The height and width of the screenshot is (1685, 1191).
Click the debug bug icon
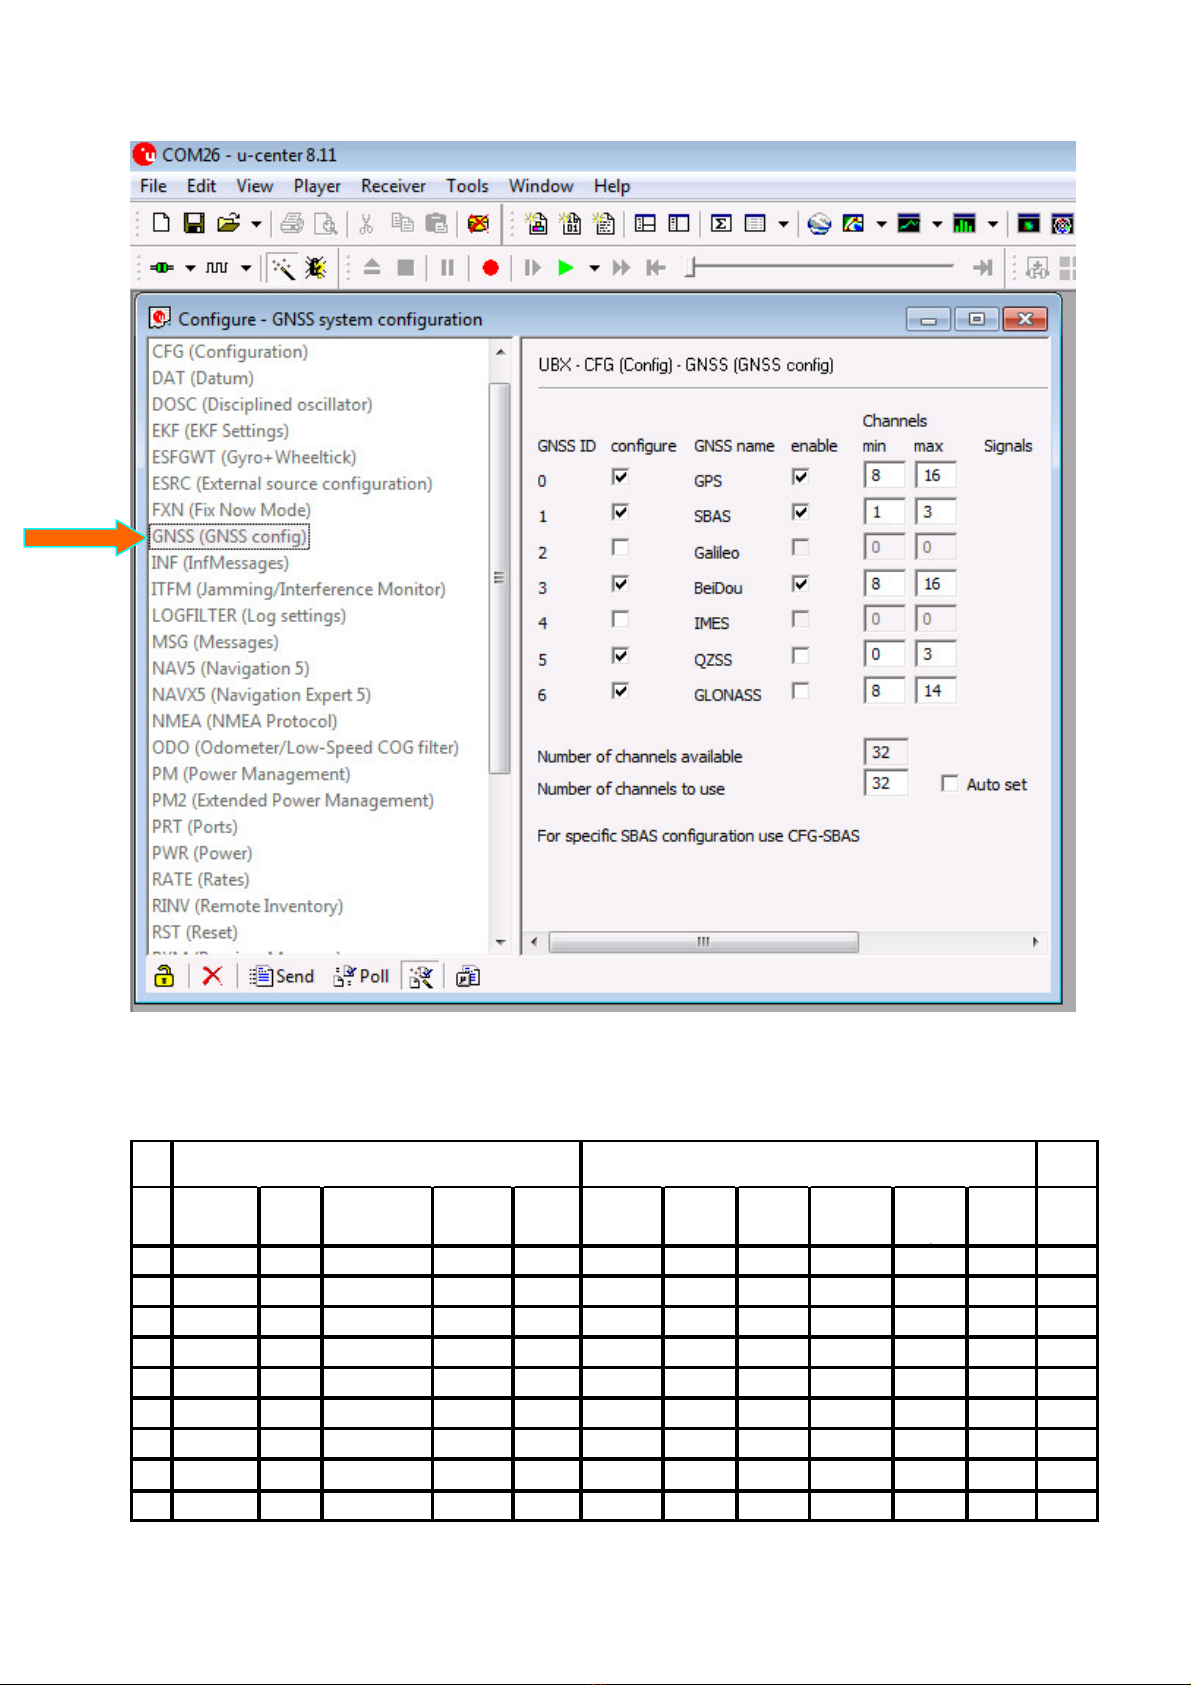316,267
